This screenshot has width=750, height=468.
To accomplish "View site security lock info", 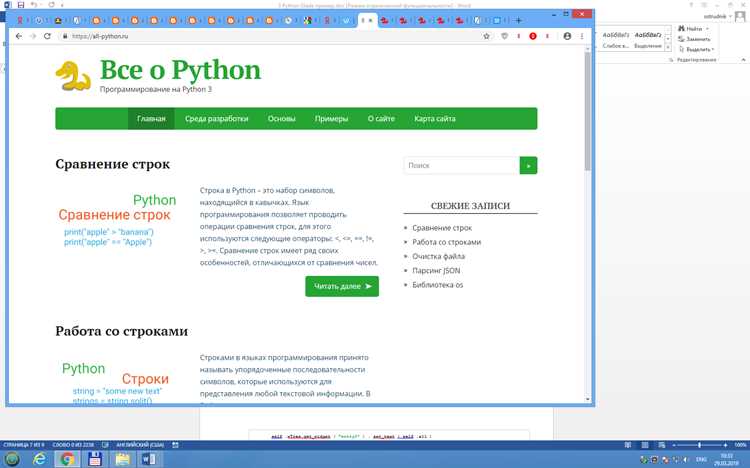I will pyautogui.click(x=65, y=36).
